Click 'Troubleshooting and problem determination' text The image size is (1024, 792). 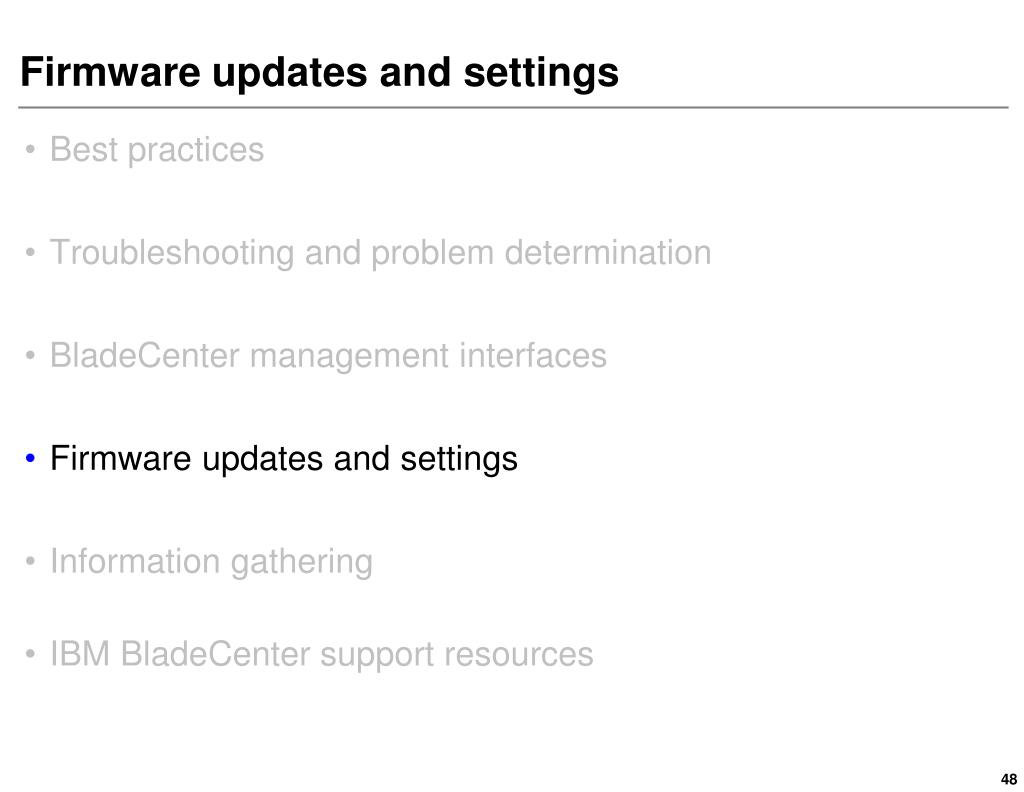click(381, 253)
